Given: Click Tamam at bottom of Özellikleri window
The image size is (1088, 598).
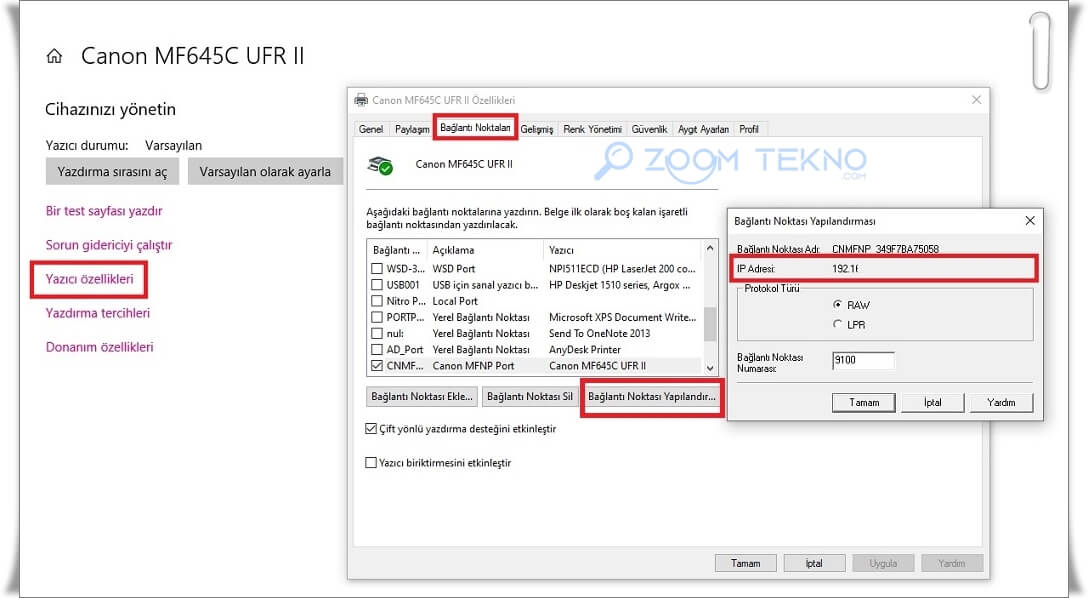Looking at the screenshot, I should (x=745, y=563).
